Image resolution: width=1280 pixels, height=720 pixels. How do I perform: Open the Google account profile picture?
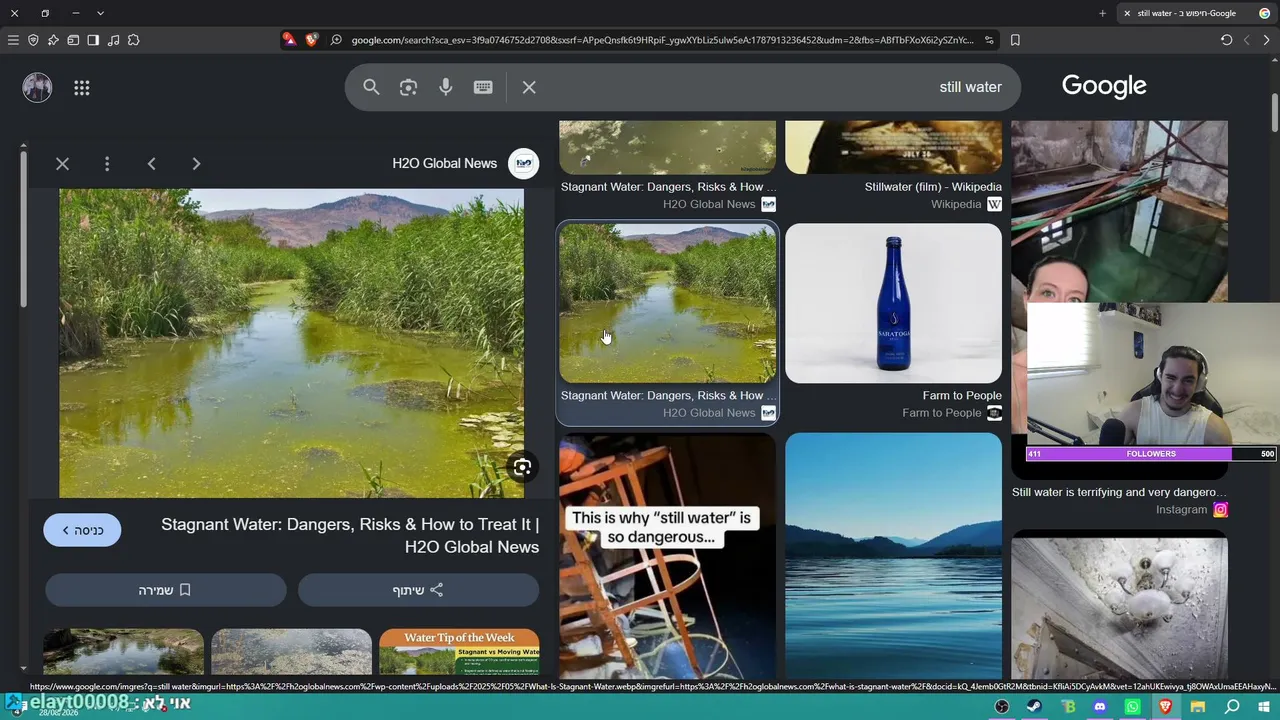(37, 87)
